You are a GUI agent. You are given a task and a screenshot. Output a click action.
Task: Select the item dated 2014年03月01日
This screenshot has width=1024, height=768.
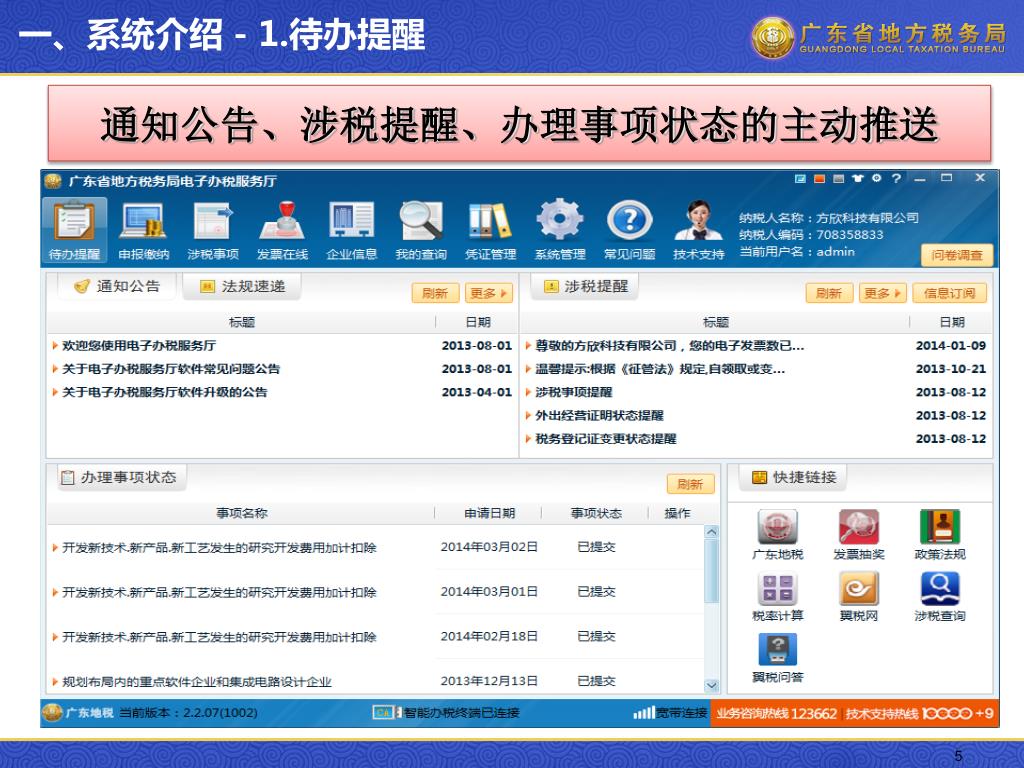pyautogui.click(x=376, y=592)
